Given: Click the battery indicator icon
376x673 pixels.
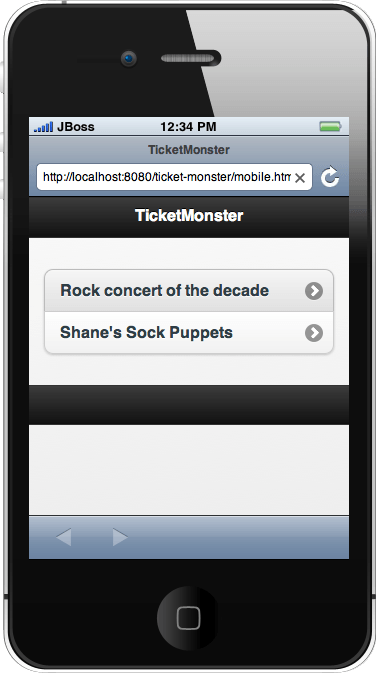Looking at the screenshot, I should click(x=330, y=126).
